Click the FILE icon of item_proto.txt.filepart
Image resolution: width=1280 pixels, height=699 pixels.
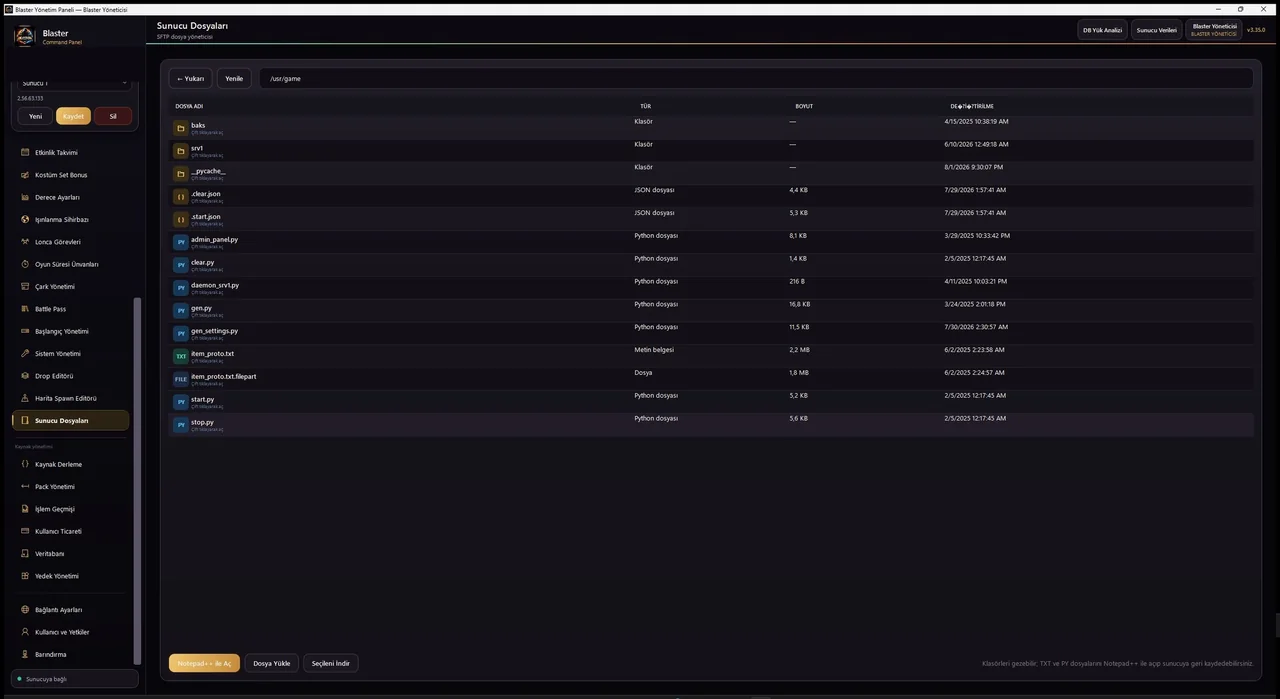click(x=181, y=379)
